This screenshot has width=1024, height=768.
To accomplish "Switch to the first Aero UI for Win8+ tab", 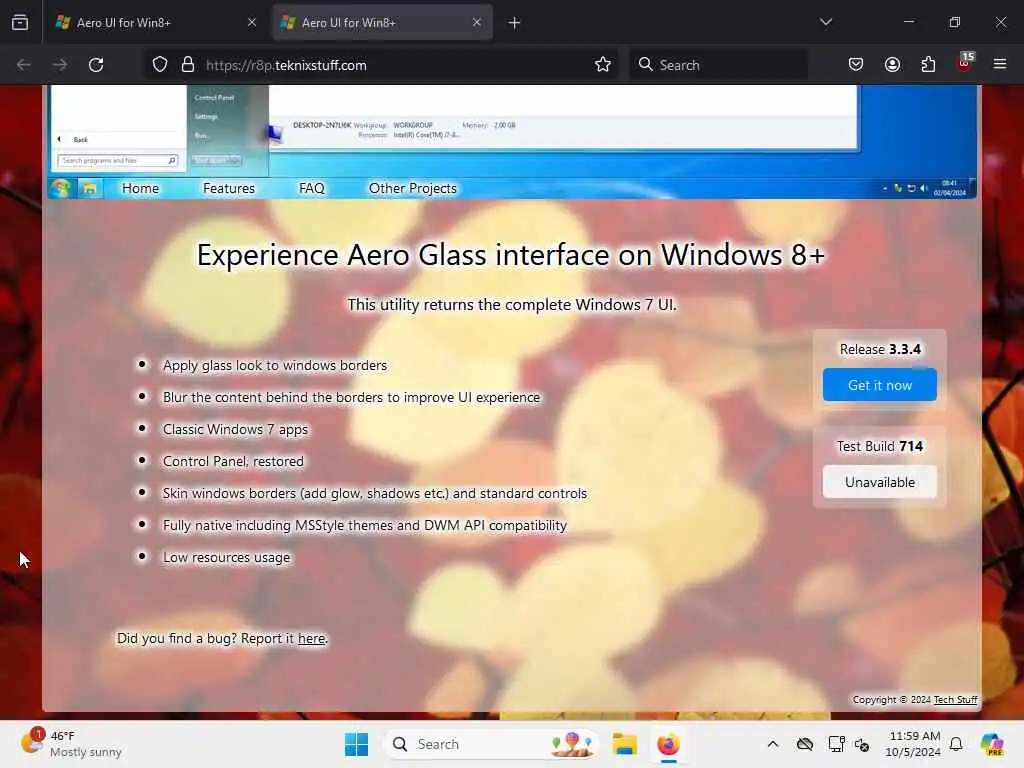I will click(x=156, y=22).
